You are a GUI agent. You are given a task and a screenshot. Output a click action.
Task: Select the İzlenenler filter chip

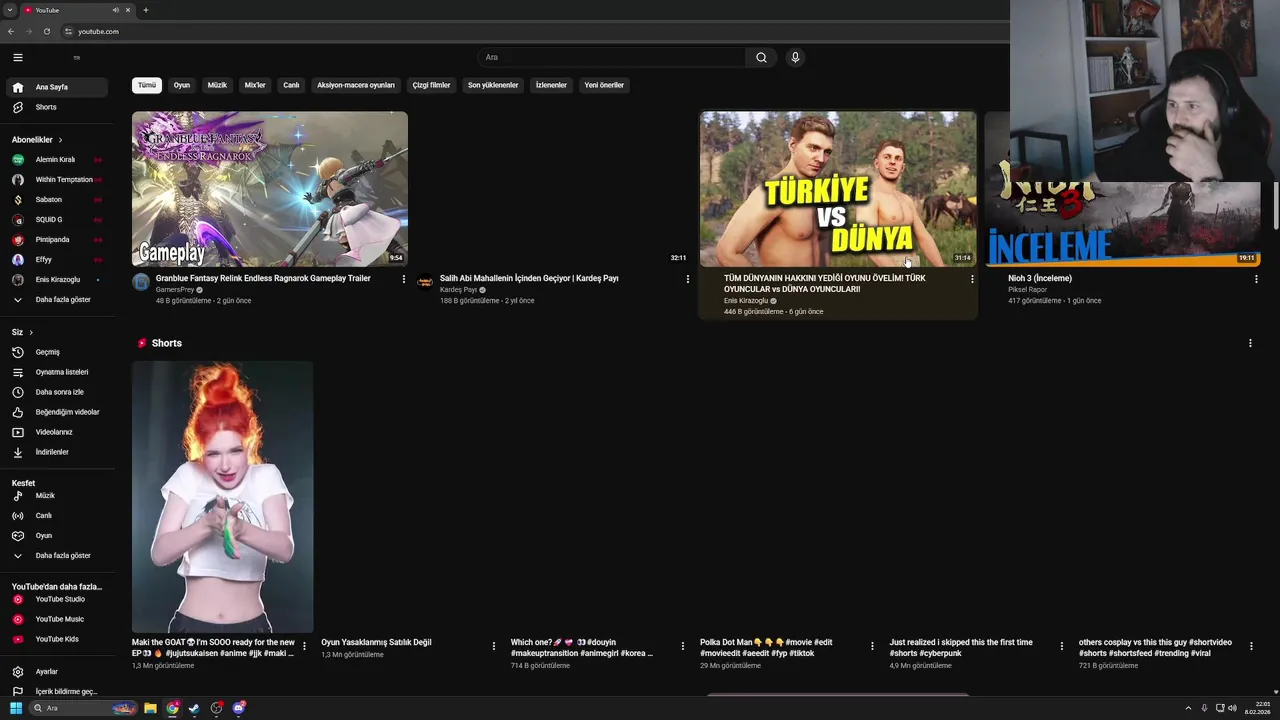point(551,85)
